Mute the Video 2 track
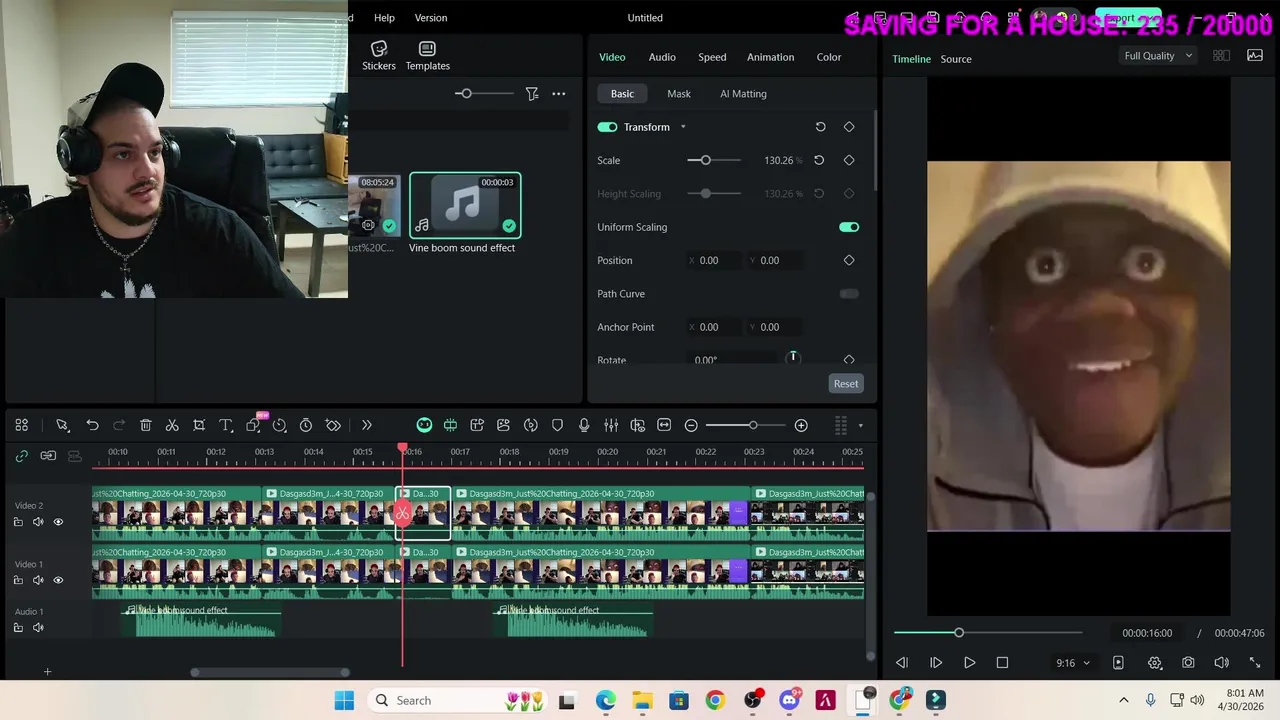The image size is (1280, 720). pos(38,522)
